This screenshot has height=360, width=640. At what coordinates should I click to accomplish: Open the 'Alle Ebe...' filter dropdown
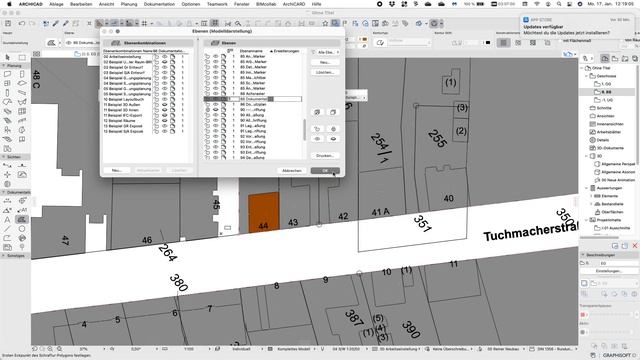coord(325,52)
